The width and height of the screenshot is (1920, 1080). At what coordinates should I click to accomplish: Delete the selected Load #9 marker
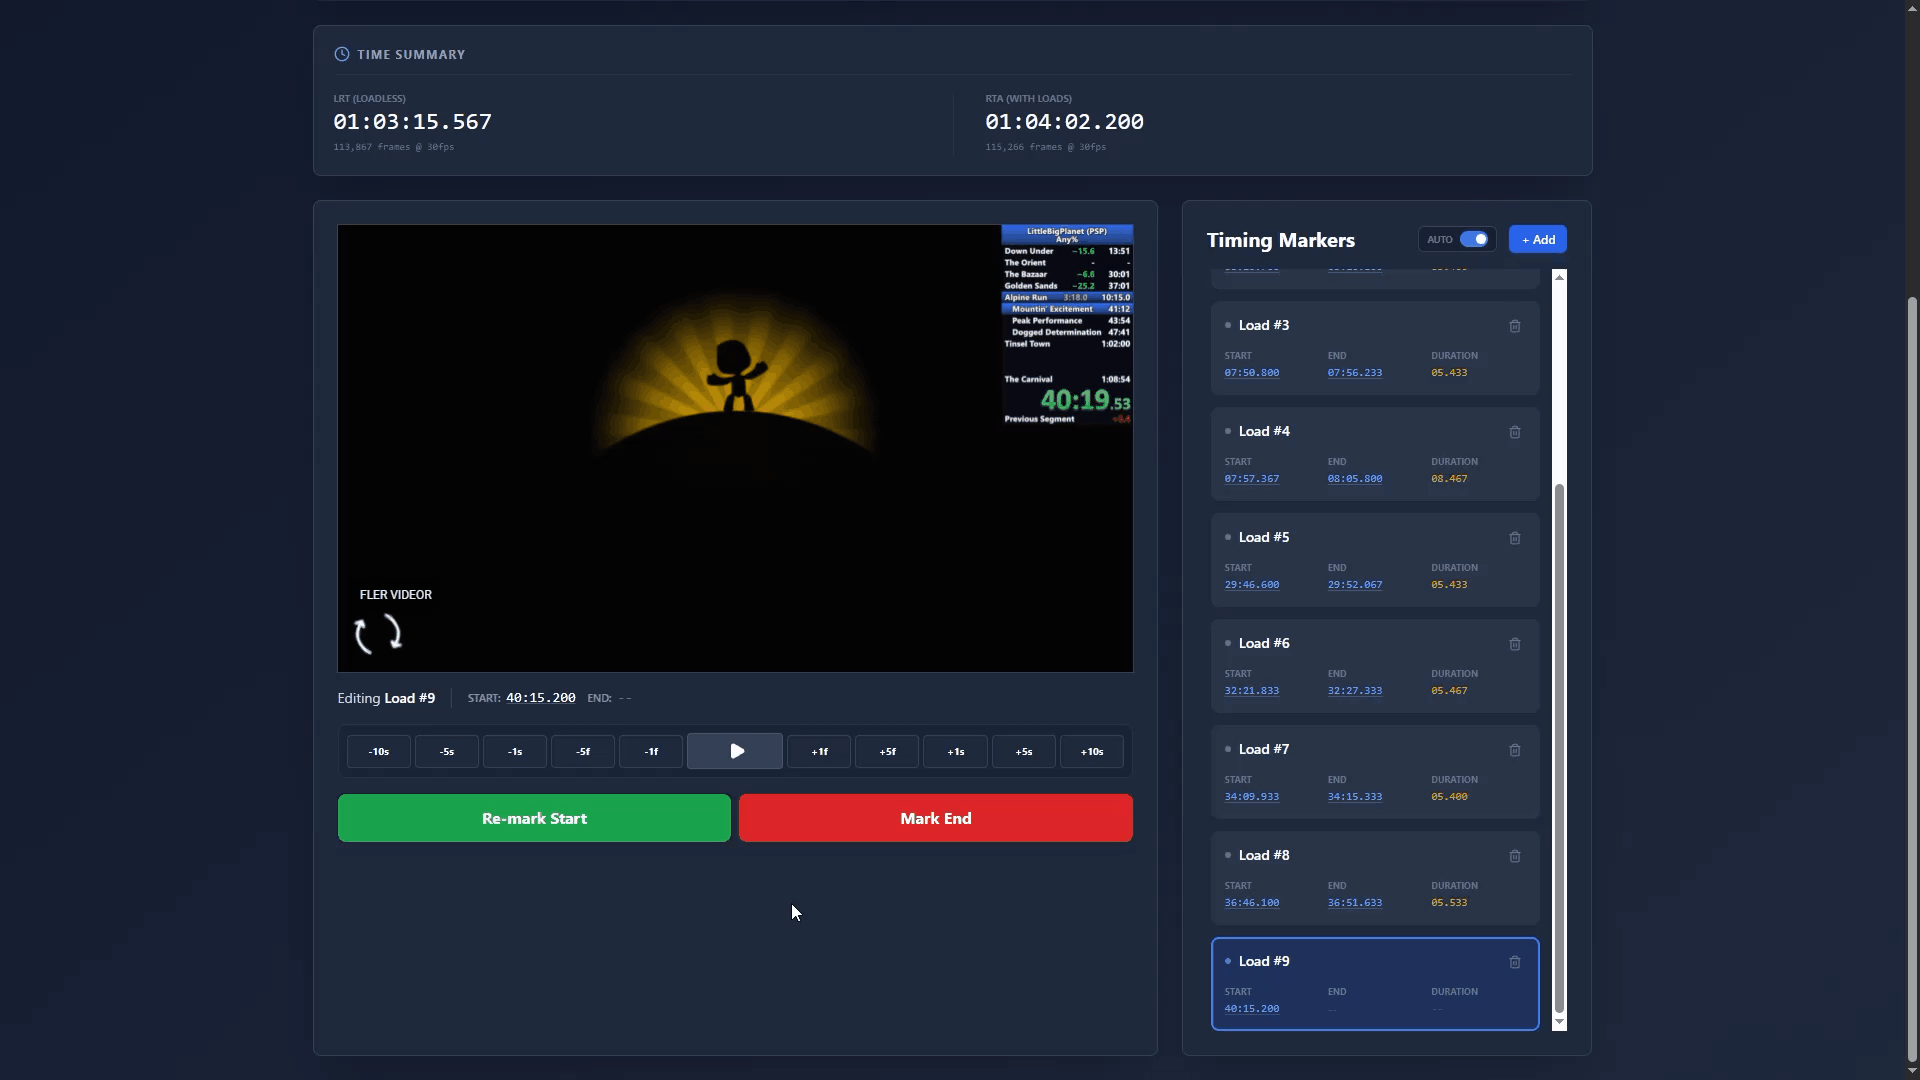[1515, 962]
